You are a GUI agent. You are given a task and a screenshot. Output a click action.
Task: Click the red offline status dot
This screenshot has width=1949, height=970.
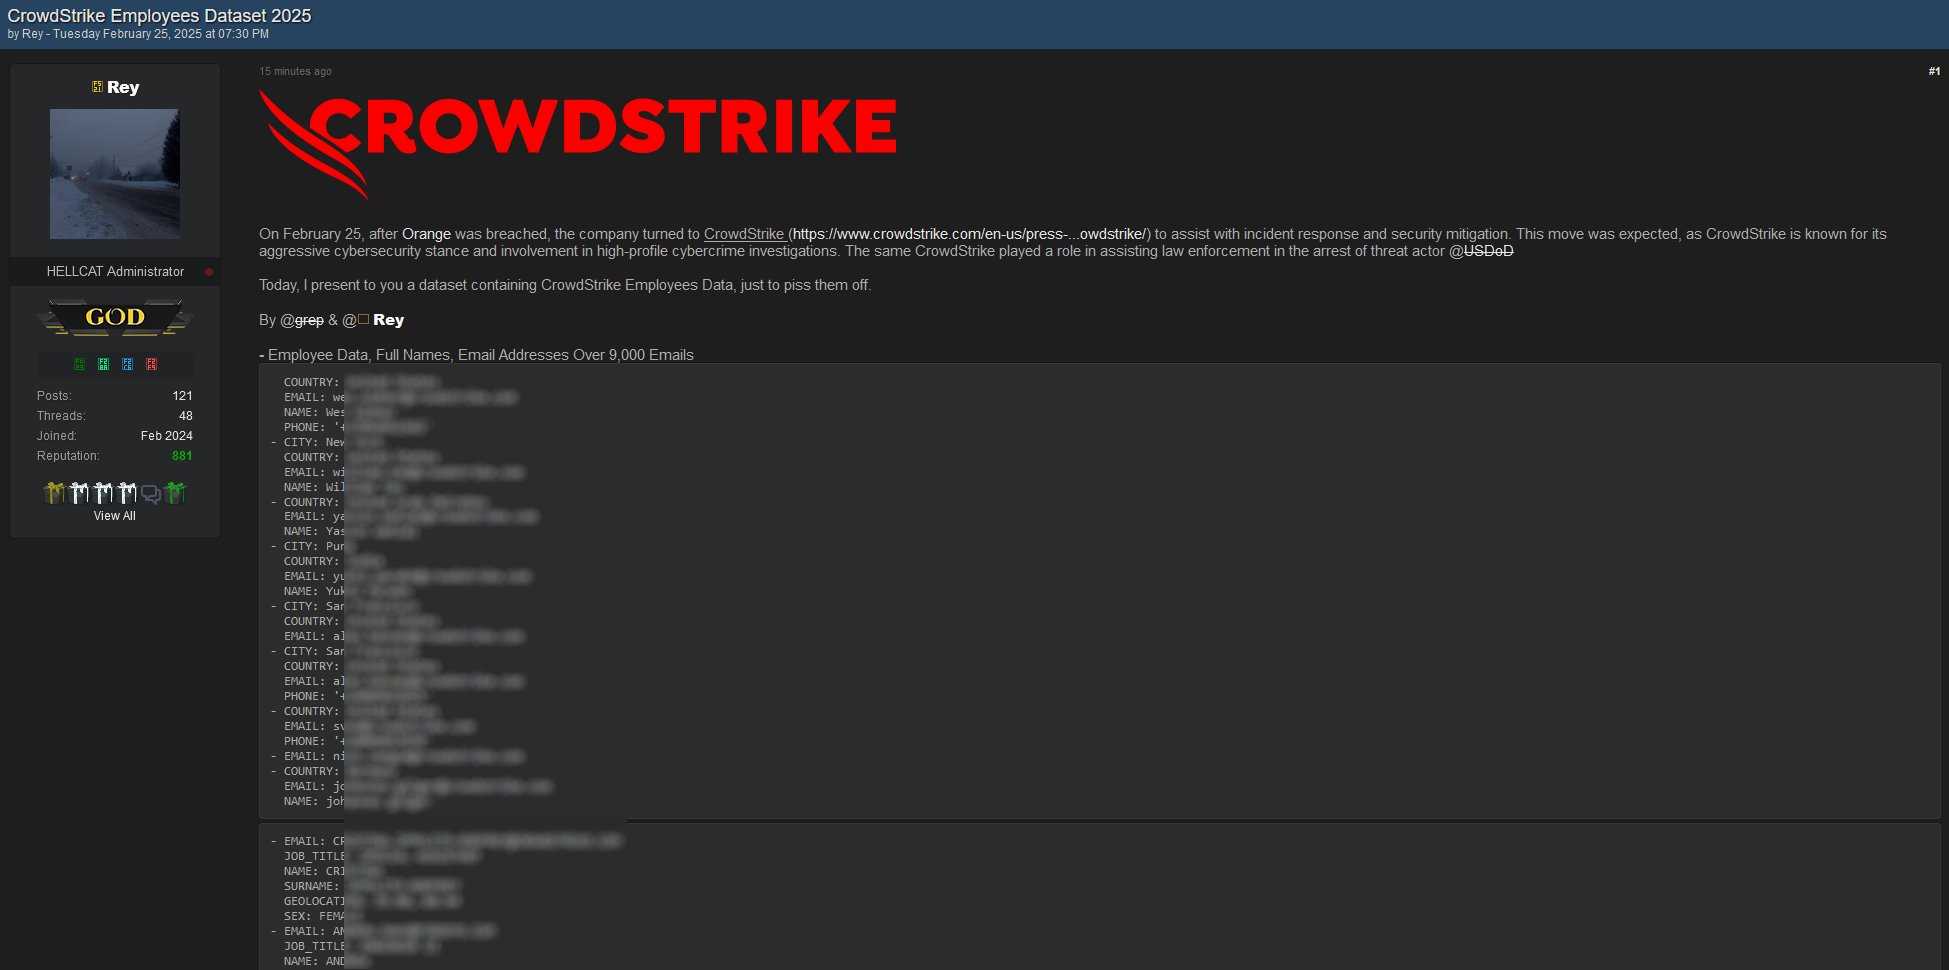click(x=208, y=272)
